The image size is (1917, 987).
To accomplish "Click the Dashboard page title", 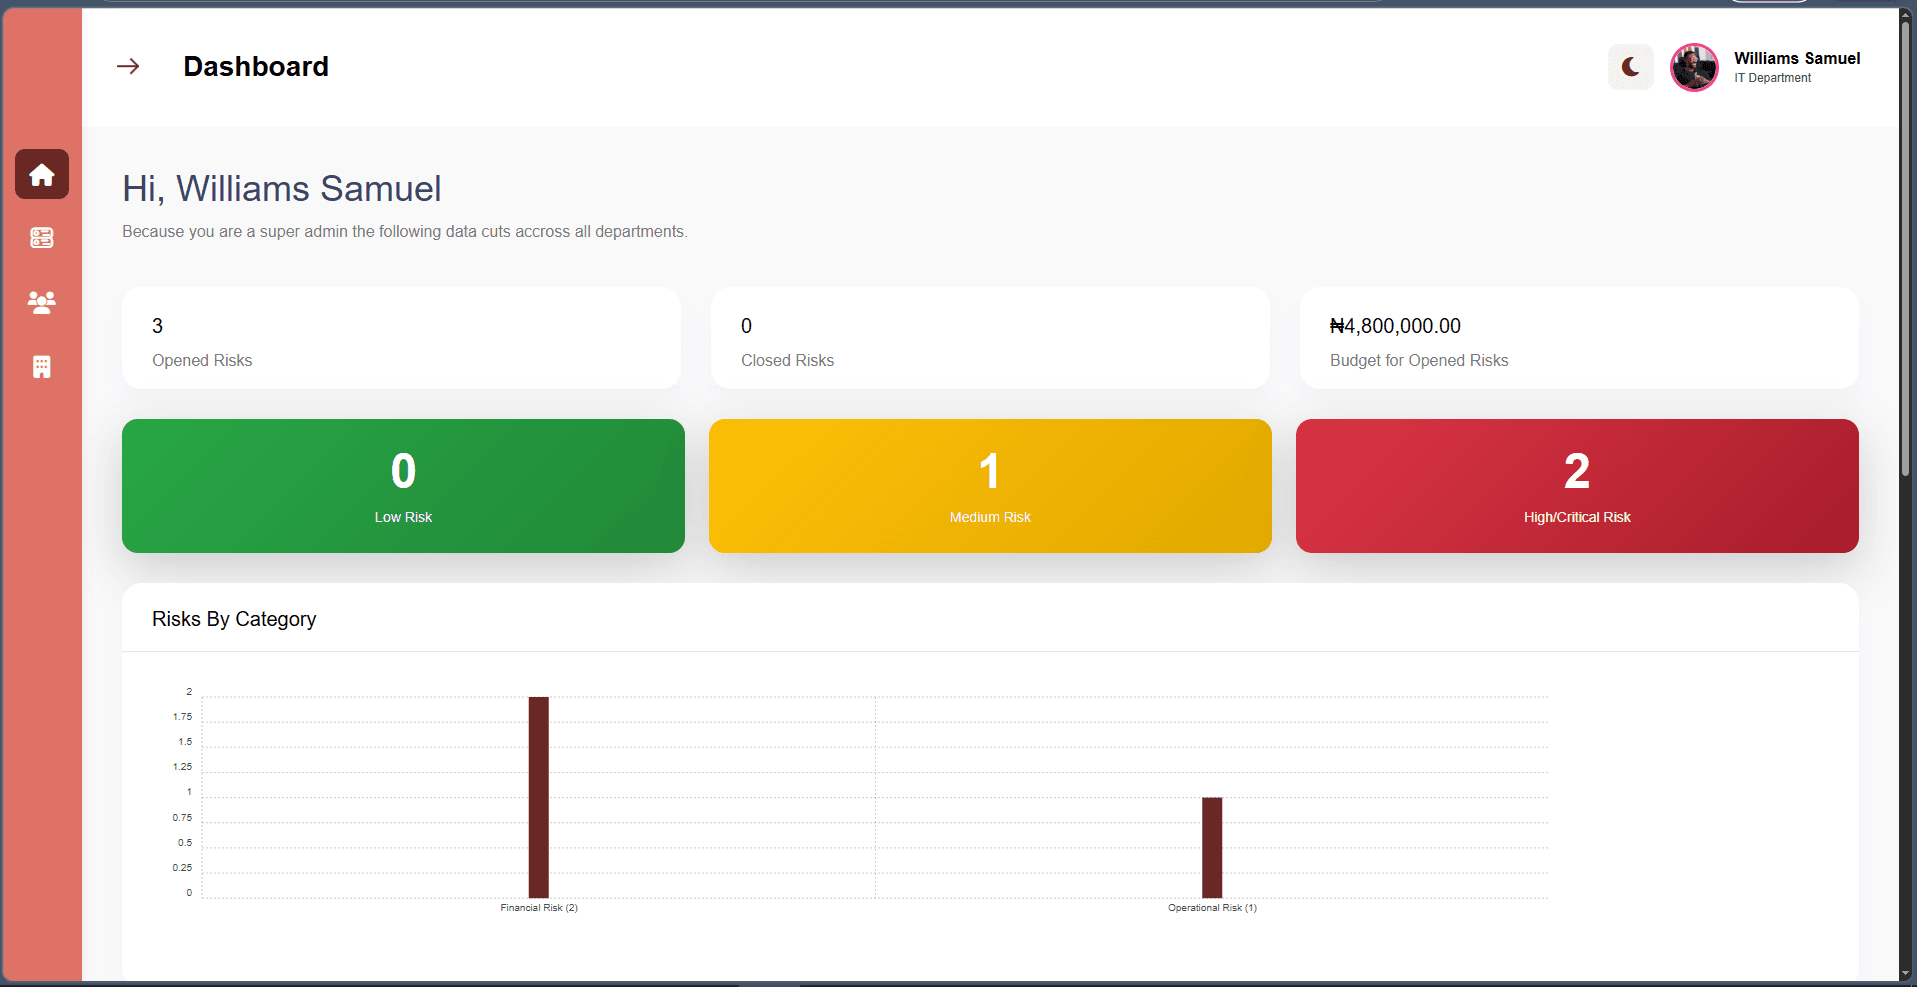I will [256, 66].
